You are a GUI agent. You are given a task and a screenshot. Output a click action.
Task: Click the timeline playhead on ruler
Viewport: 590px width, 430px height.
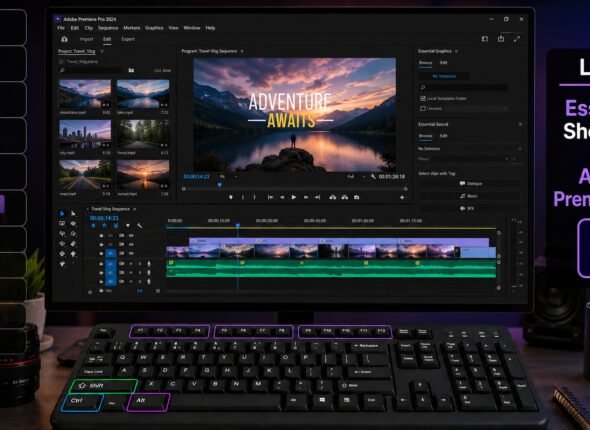(238, 226)
